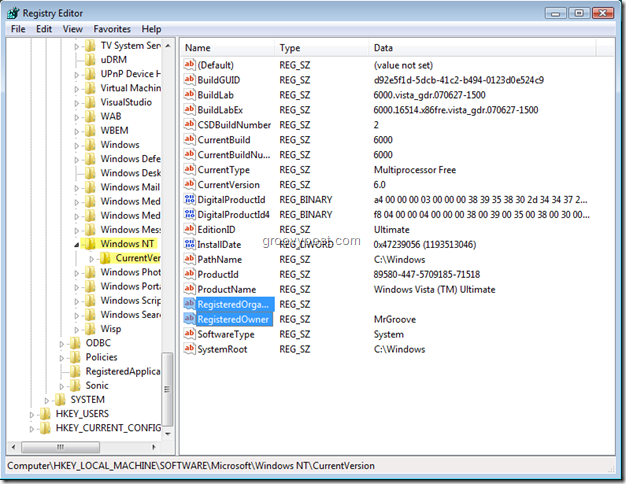626x484 pixels.
Task: Click the BuildGUID string value icon
Action: point(189,79)
